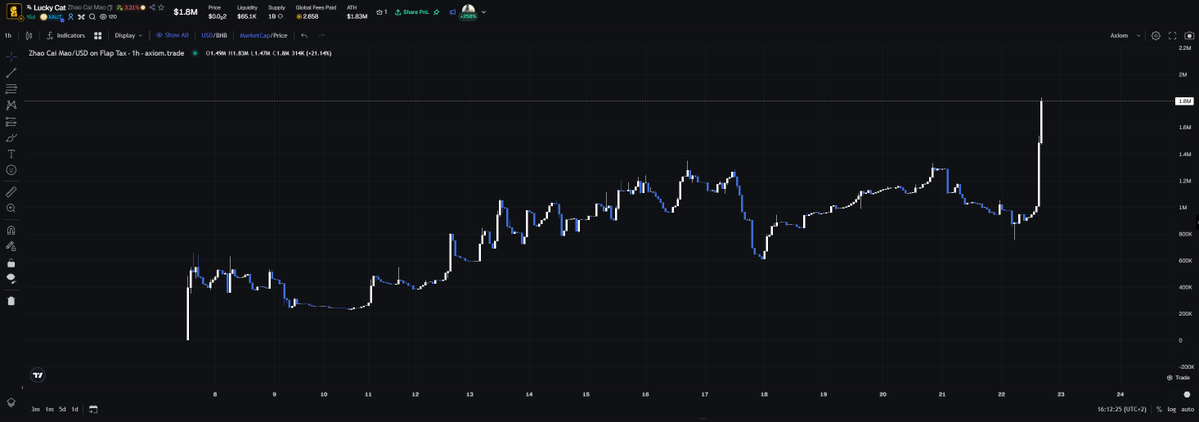Image resolution: width=1199 pixels, height=422 pixels.
Task: Click the redo arrow
Action: 321,35
